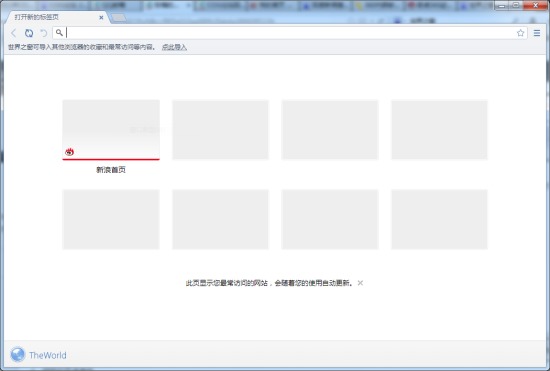This screenshot has height=371, width=550.
Task: Click the TheWorld globe logo
Action: [18, 355]
